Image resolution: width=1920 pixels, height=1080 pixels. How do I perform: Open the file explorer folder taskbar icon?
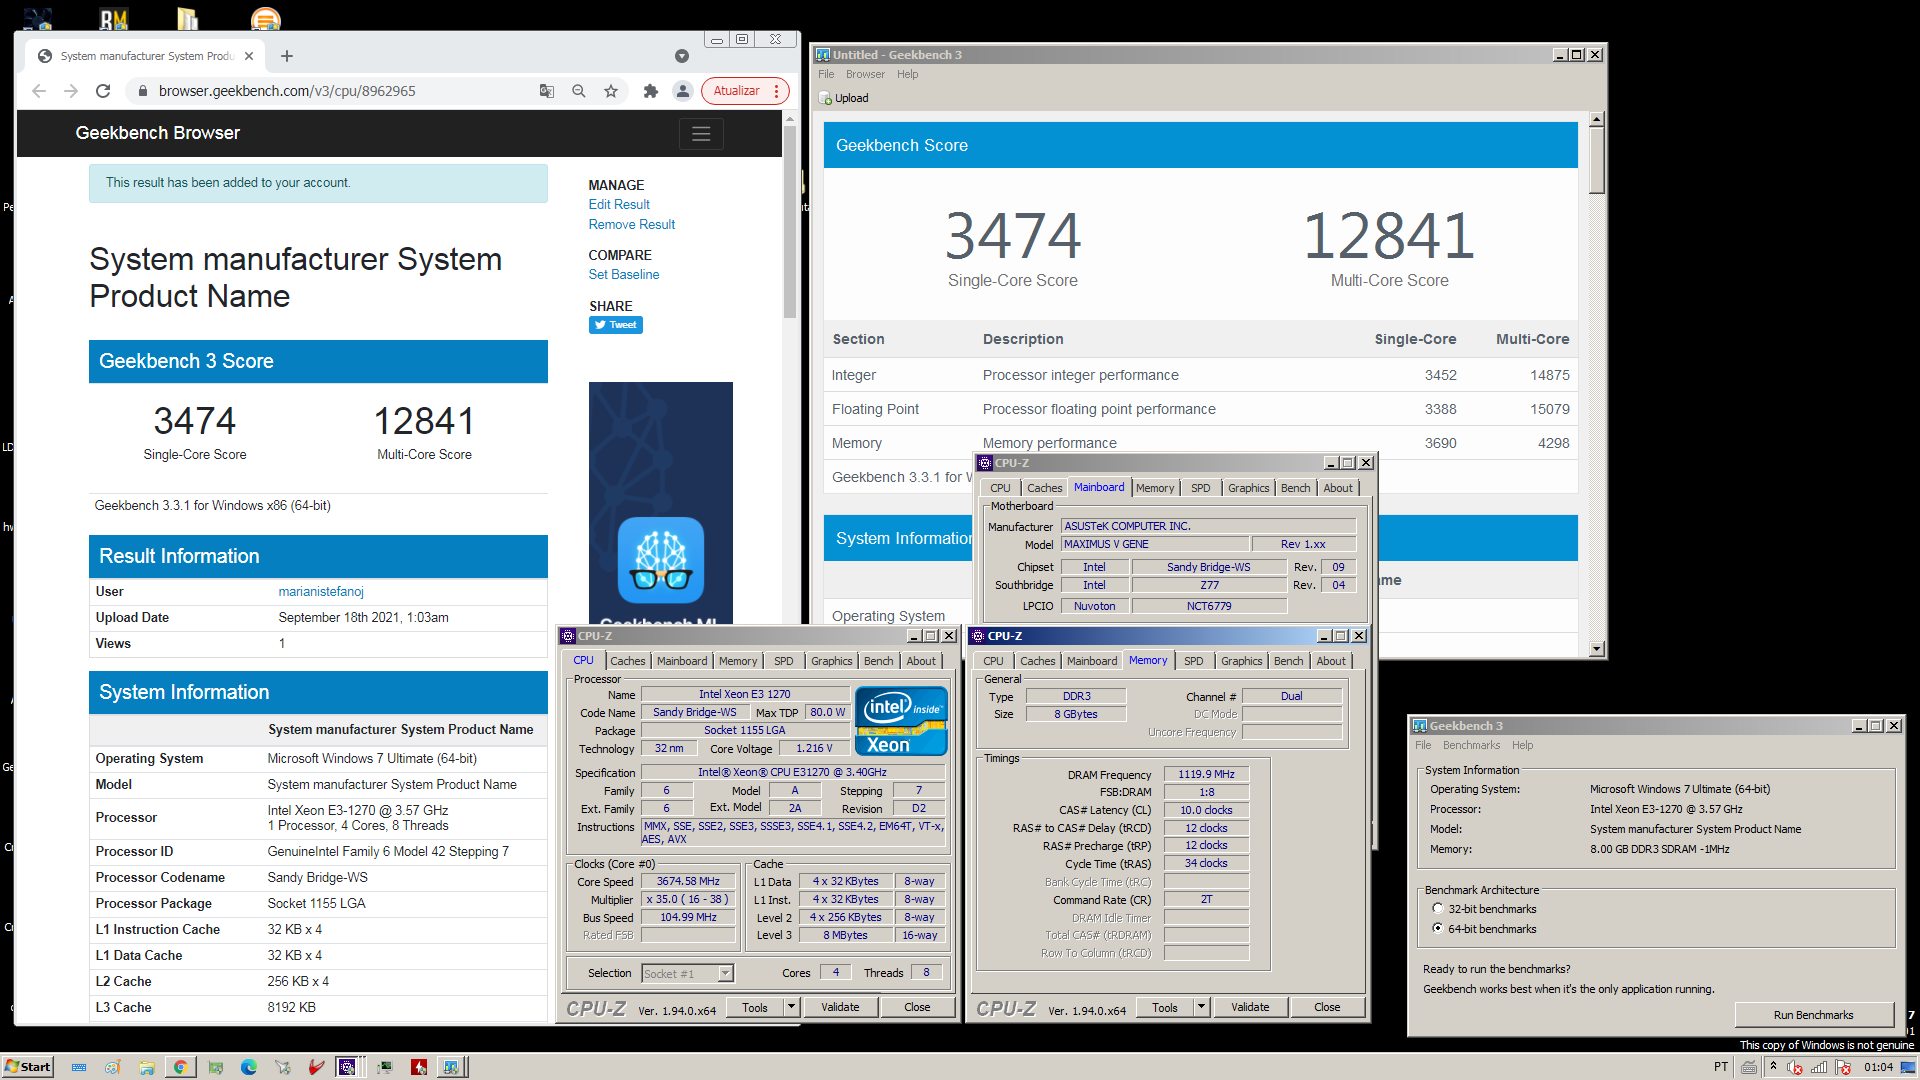[147, 1067]
